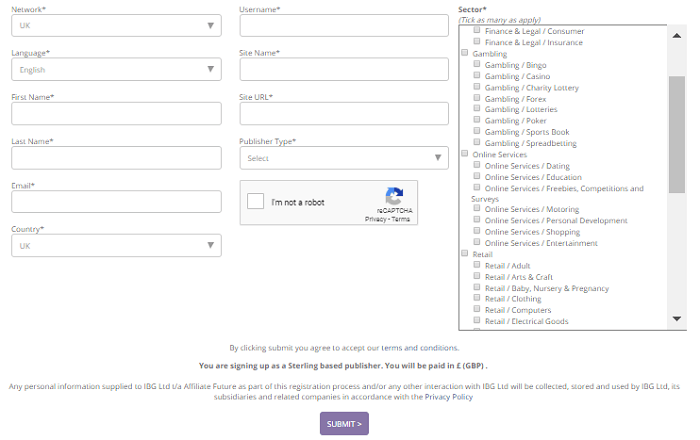This screenshot has height=440, width=700.
Task: Open the Publisher Type select dropdown
Action: [344, 158]
